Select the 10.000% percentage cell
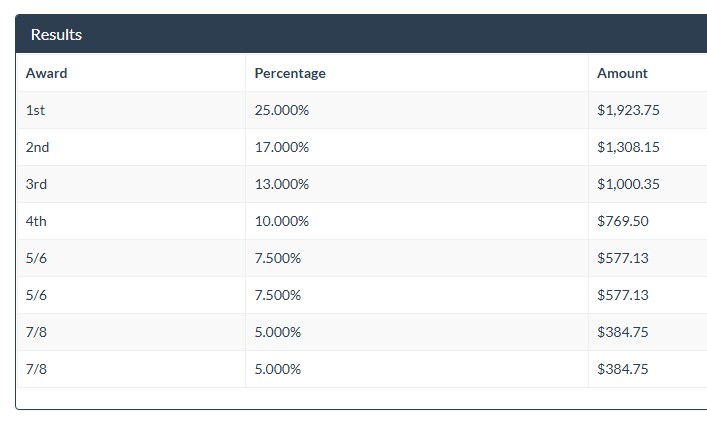 pyautogui.click(x=282, y=221)
